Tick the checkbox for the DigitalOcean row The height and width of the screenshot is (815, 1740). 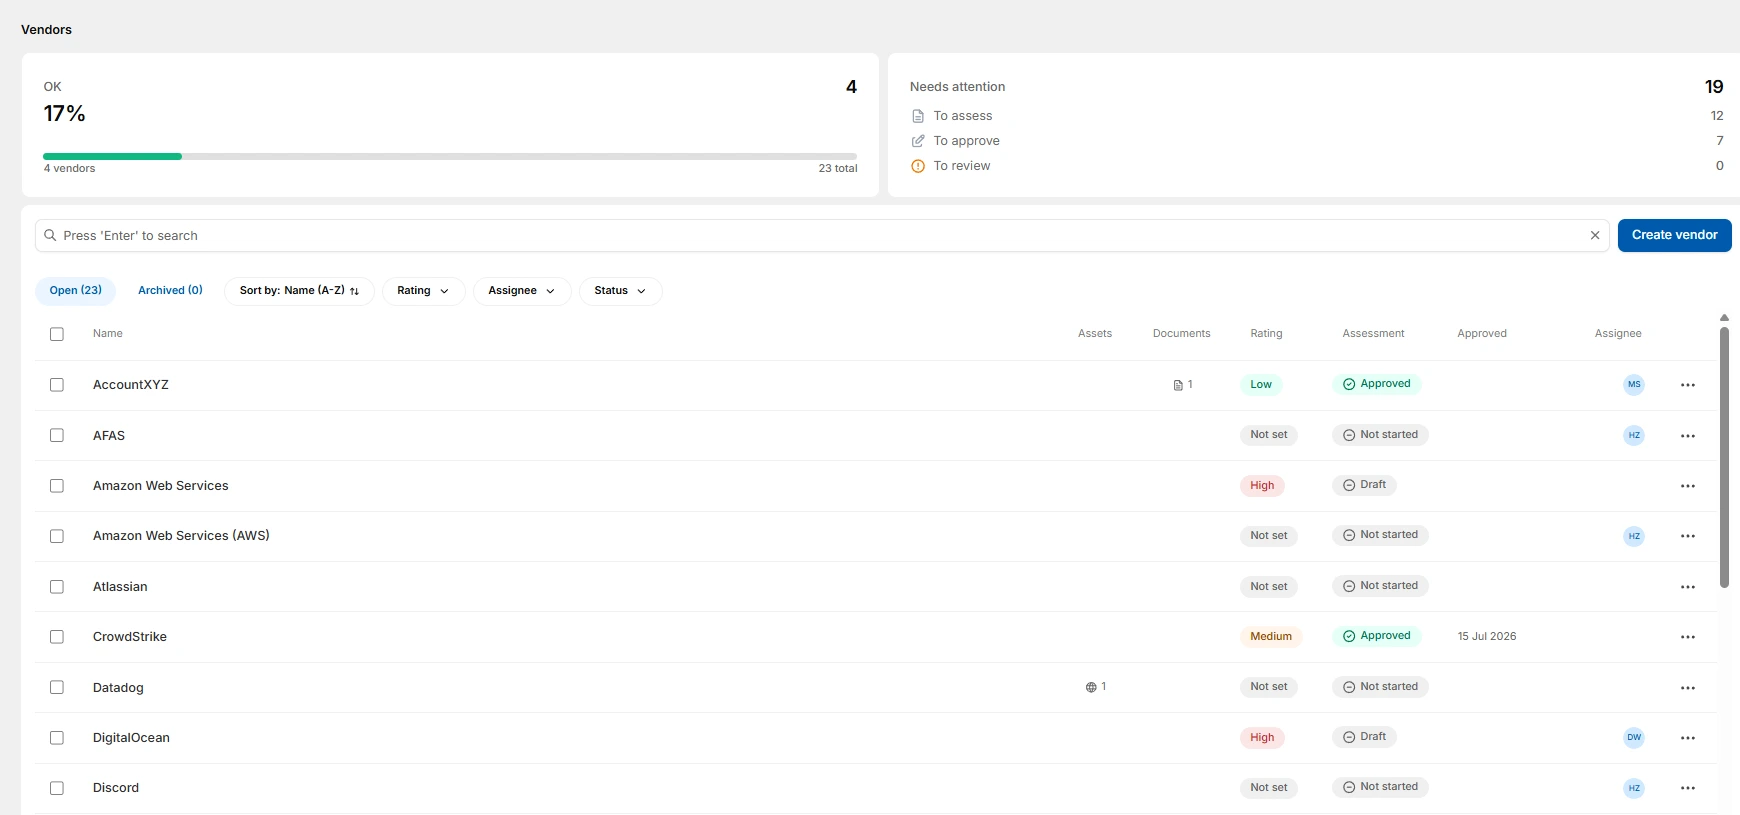click(x=57, y=738)
